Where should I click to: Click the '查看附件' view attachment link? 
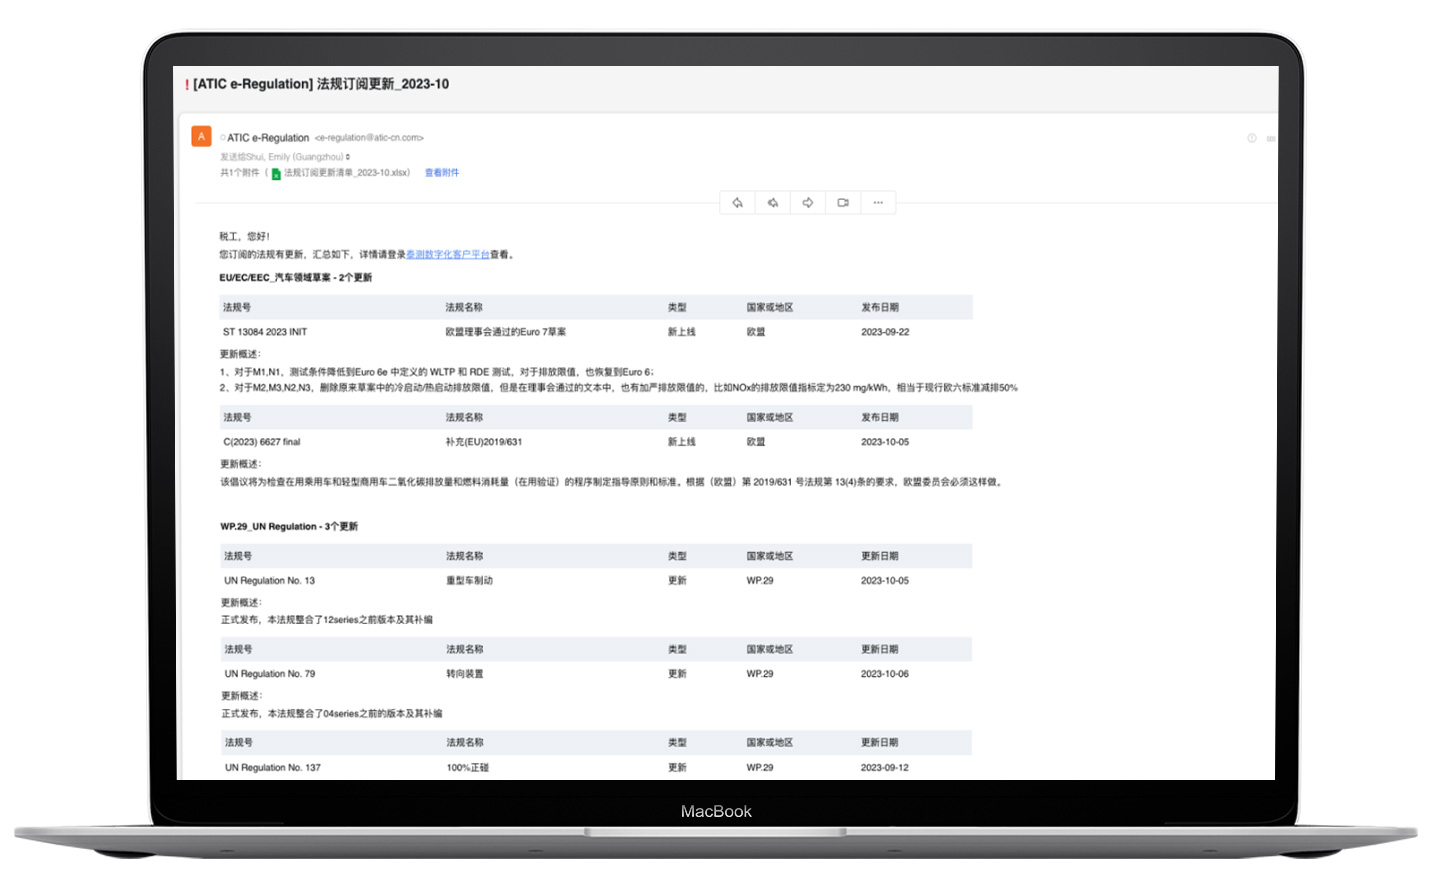tap(442, 173)
